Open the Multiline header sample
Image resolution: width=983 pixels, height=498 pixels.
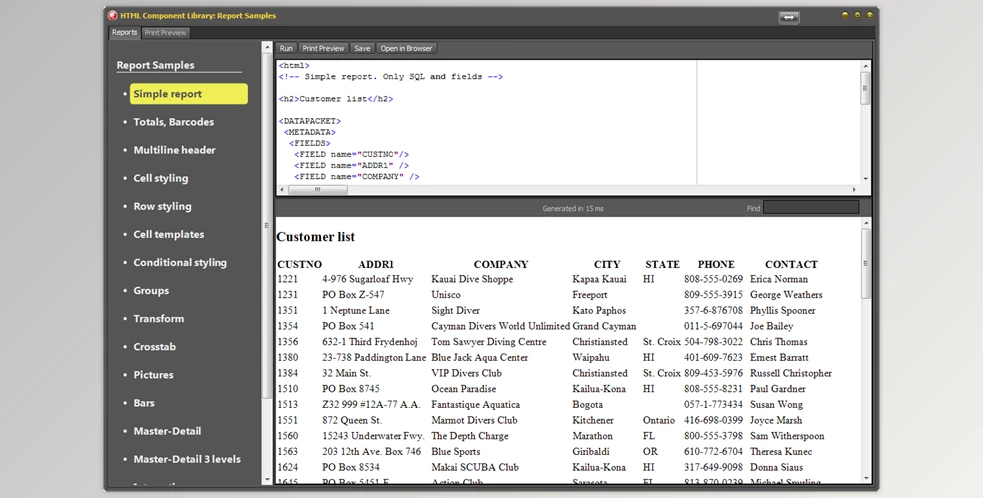[x=175, y=150]
